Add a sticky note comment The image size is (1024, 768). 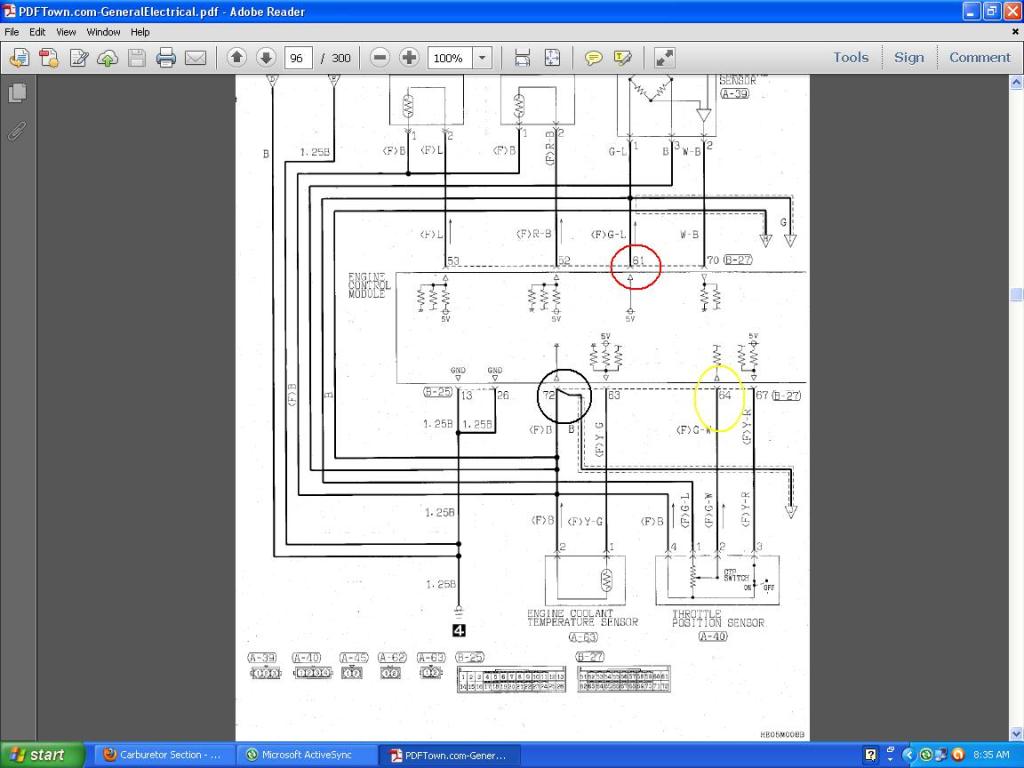(594, 58)
